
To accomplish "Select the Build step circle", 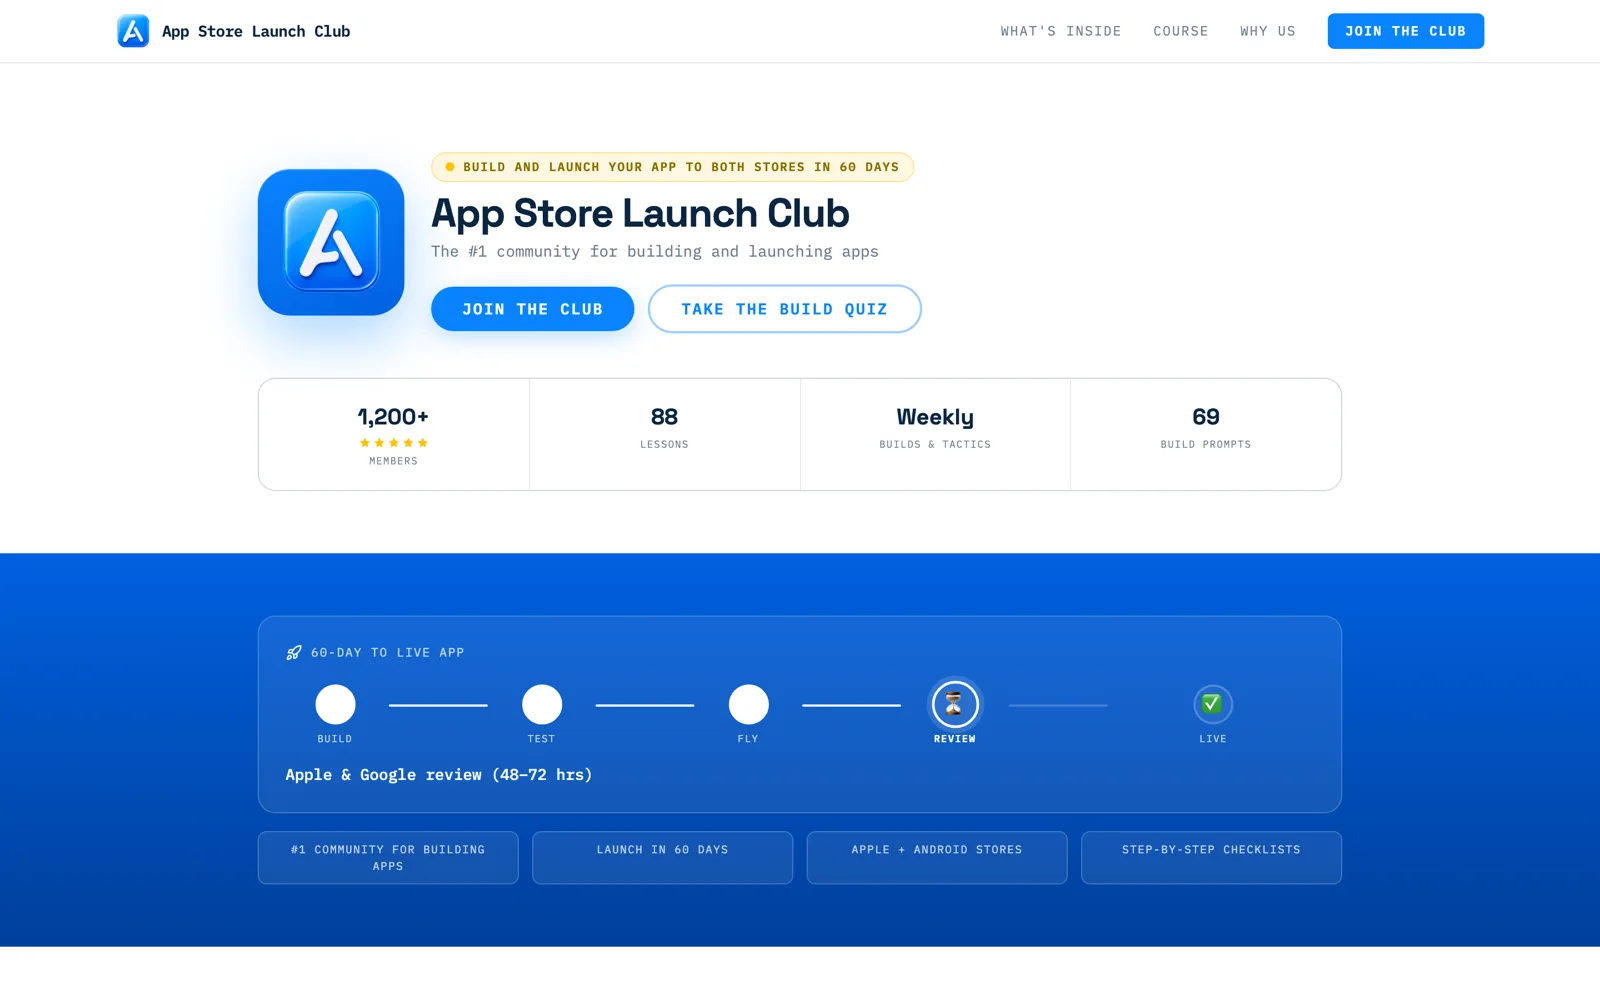I will point(335,704).
